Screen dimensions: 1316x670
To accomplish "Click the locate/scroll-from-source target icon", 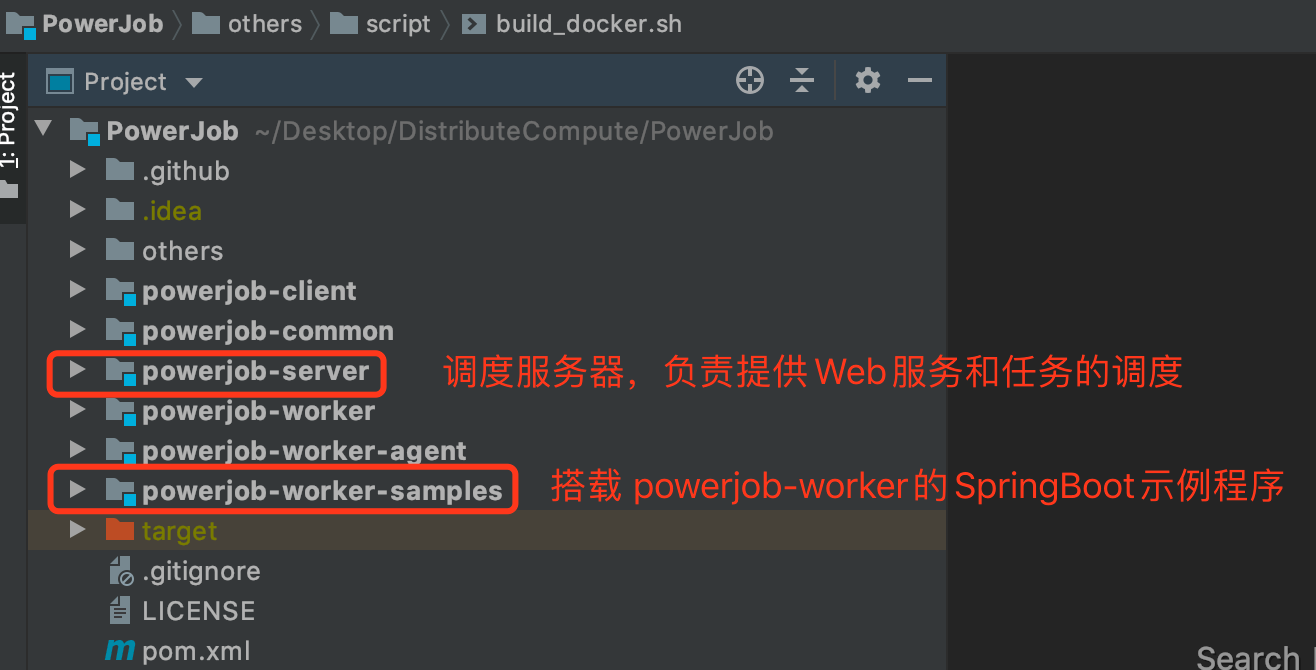I will tap(750, 81).
